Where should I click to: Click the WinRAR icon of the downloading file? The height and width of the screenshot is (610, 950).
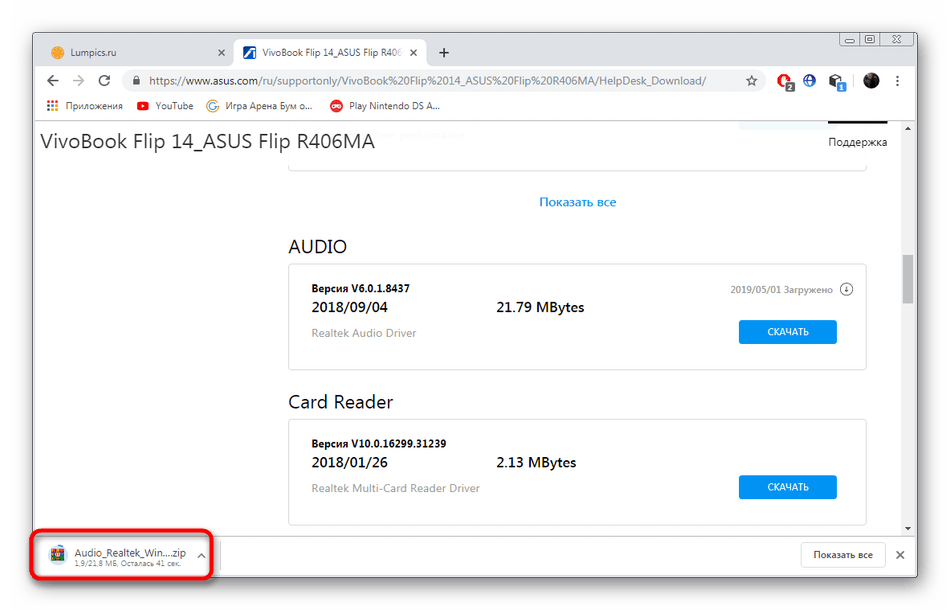point(58,554)
